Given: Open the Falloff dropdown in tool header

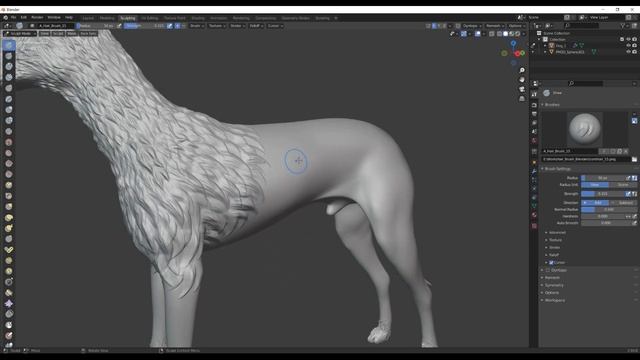Looking at the screenshot, I should tap(256, 26).
